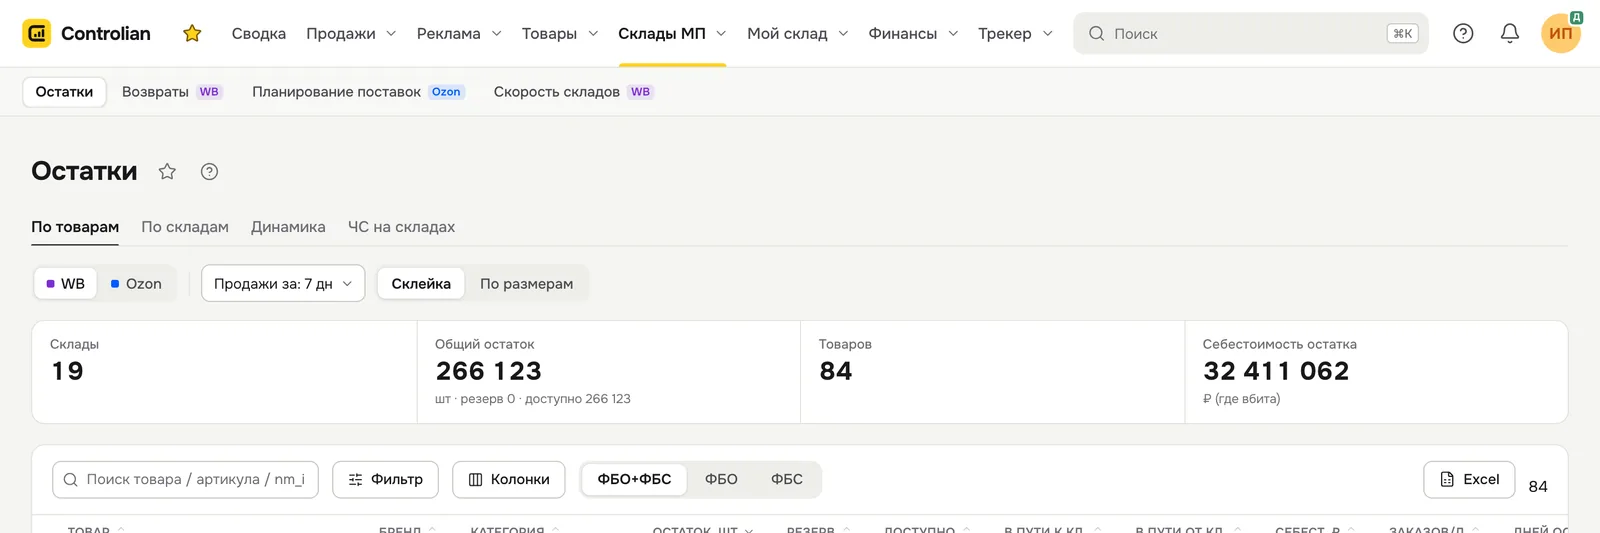Expand the Финансы menu
This screenshot has height=533, width=1600.
tap(913, 33)
